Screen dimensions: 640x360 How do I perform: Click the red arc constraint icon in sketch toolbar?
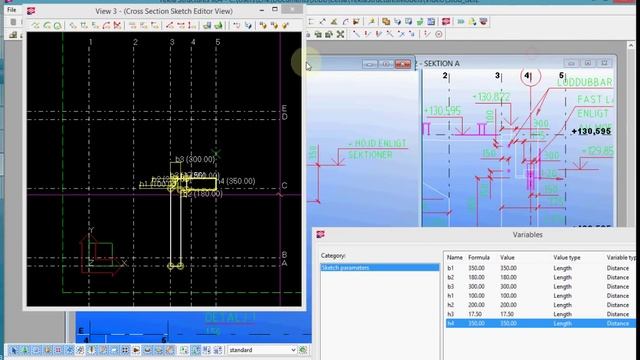click(x=107, y=25)
